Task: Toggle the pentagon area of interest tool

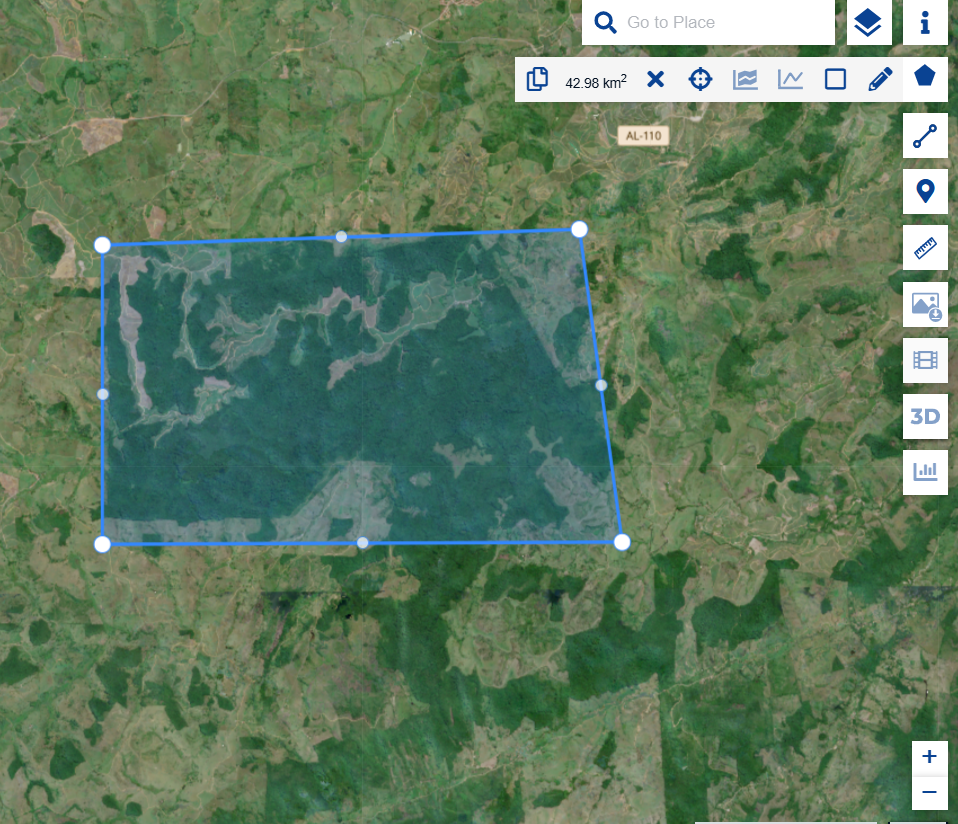Action: click(x=924, y=77)
